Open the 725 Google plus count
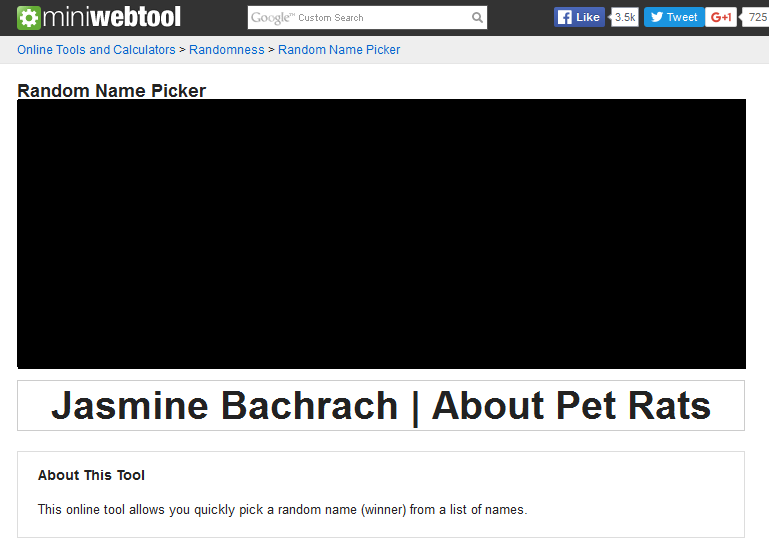 [756, 17]
